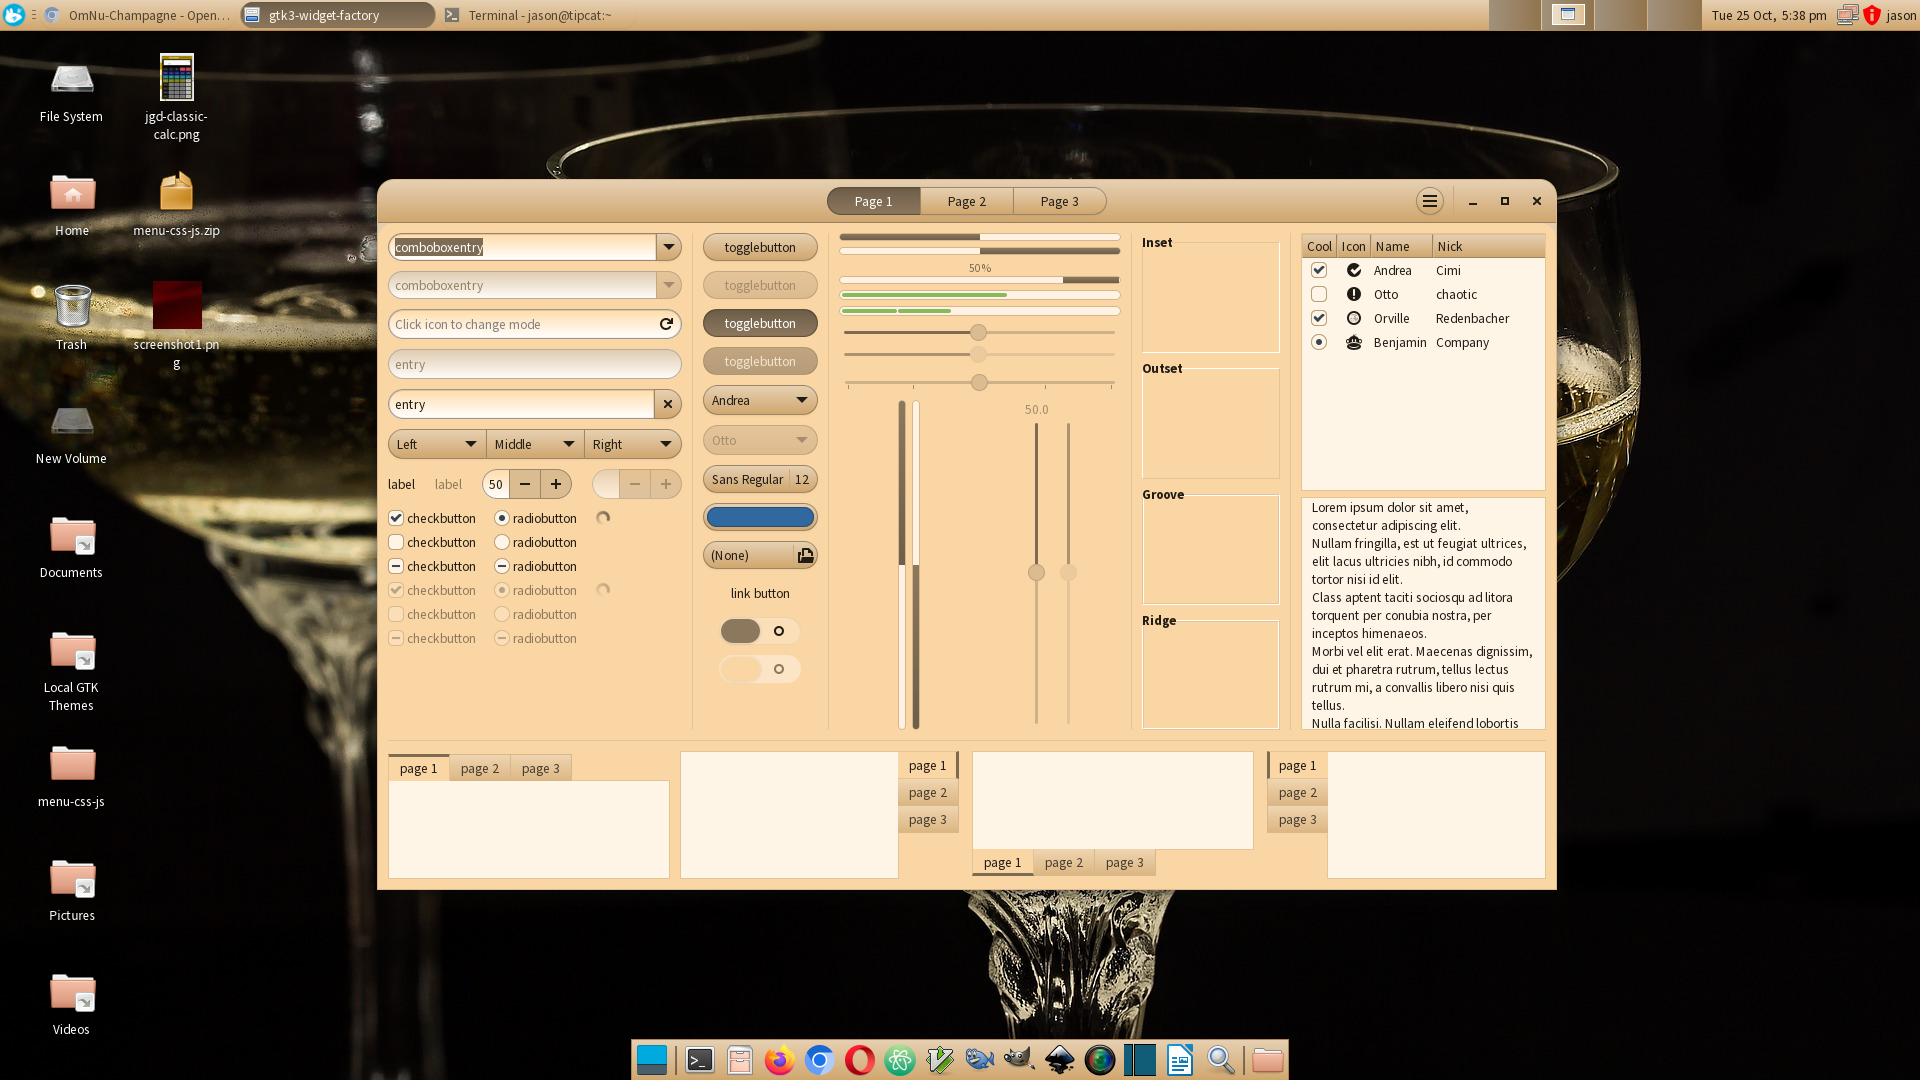Open the file manager drawer icon in dock

[740, 1060]
